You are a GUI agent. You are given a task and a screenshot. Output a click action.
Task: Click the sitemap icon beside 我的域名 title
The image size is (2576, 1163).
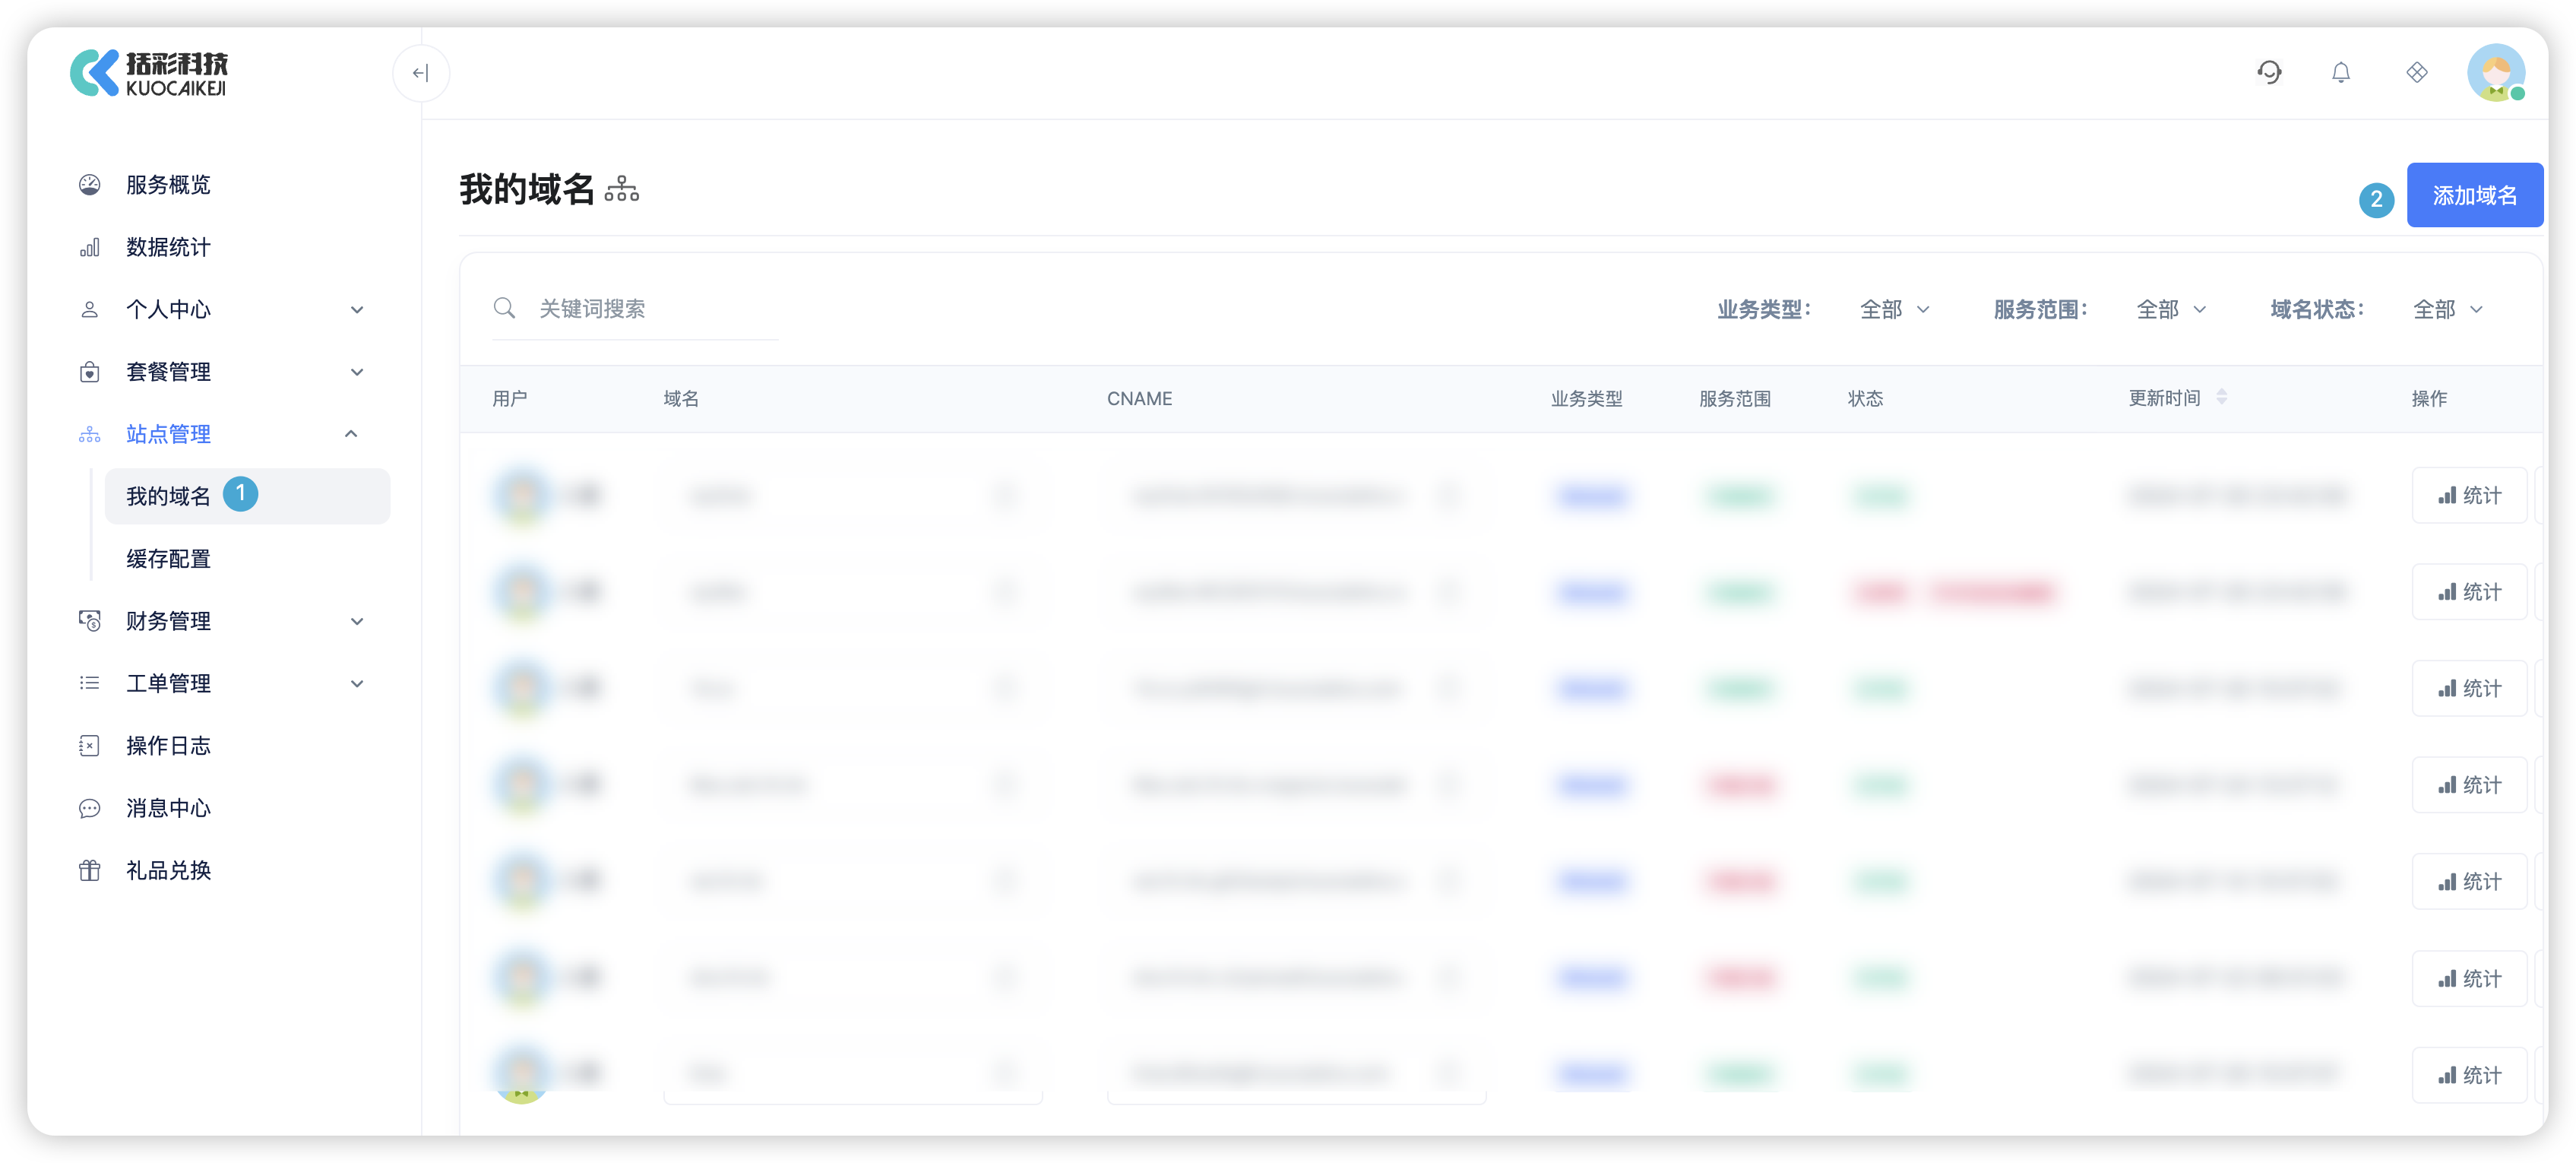[621, 189]
